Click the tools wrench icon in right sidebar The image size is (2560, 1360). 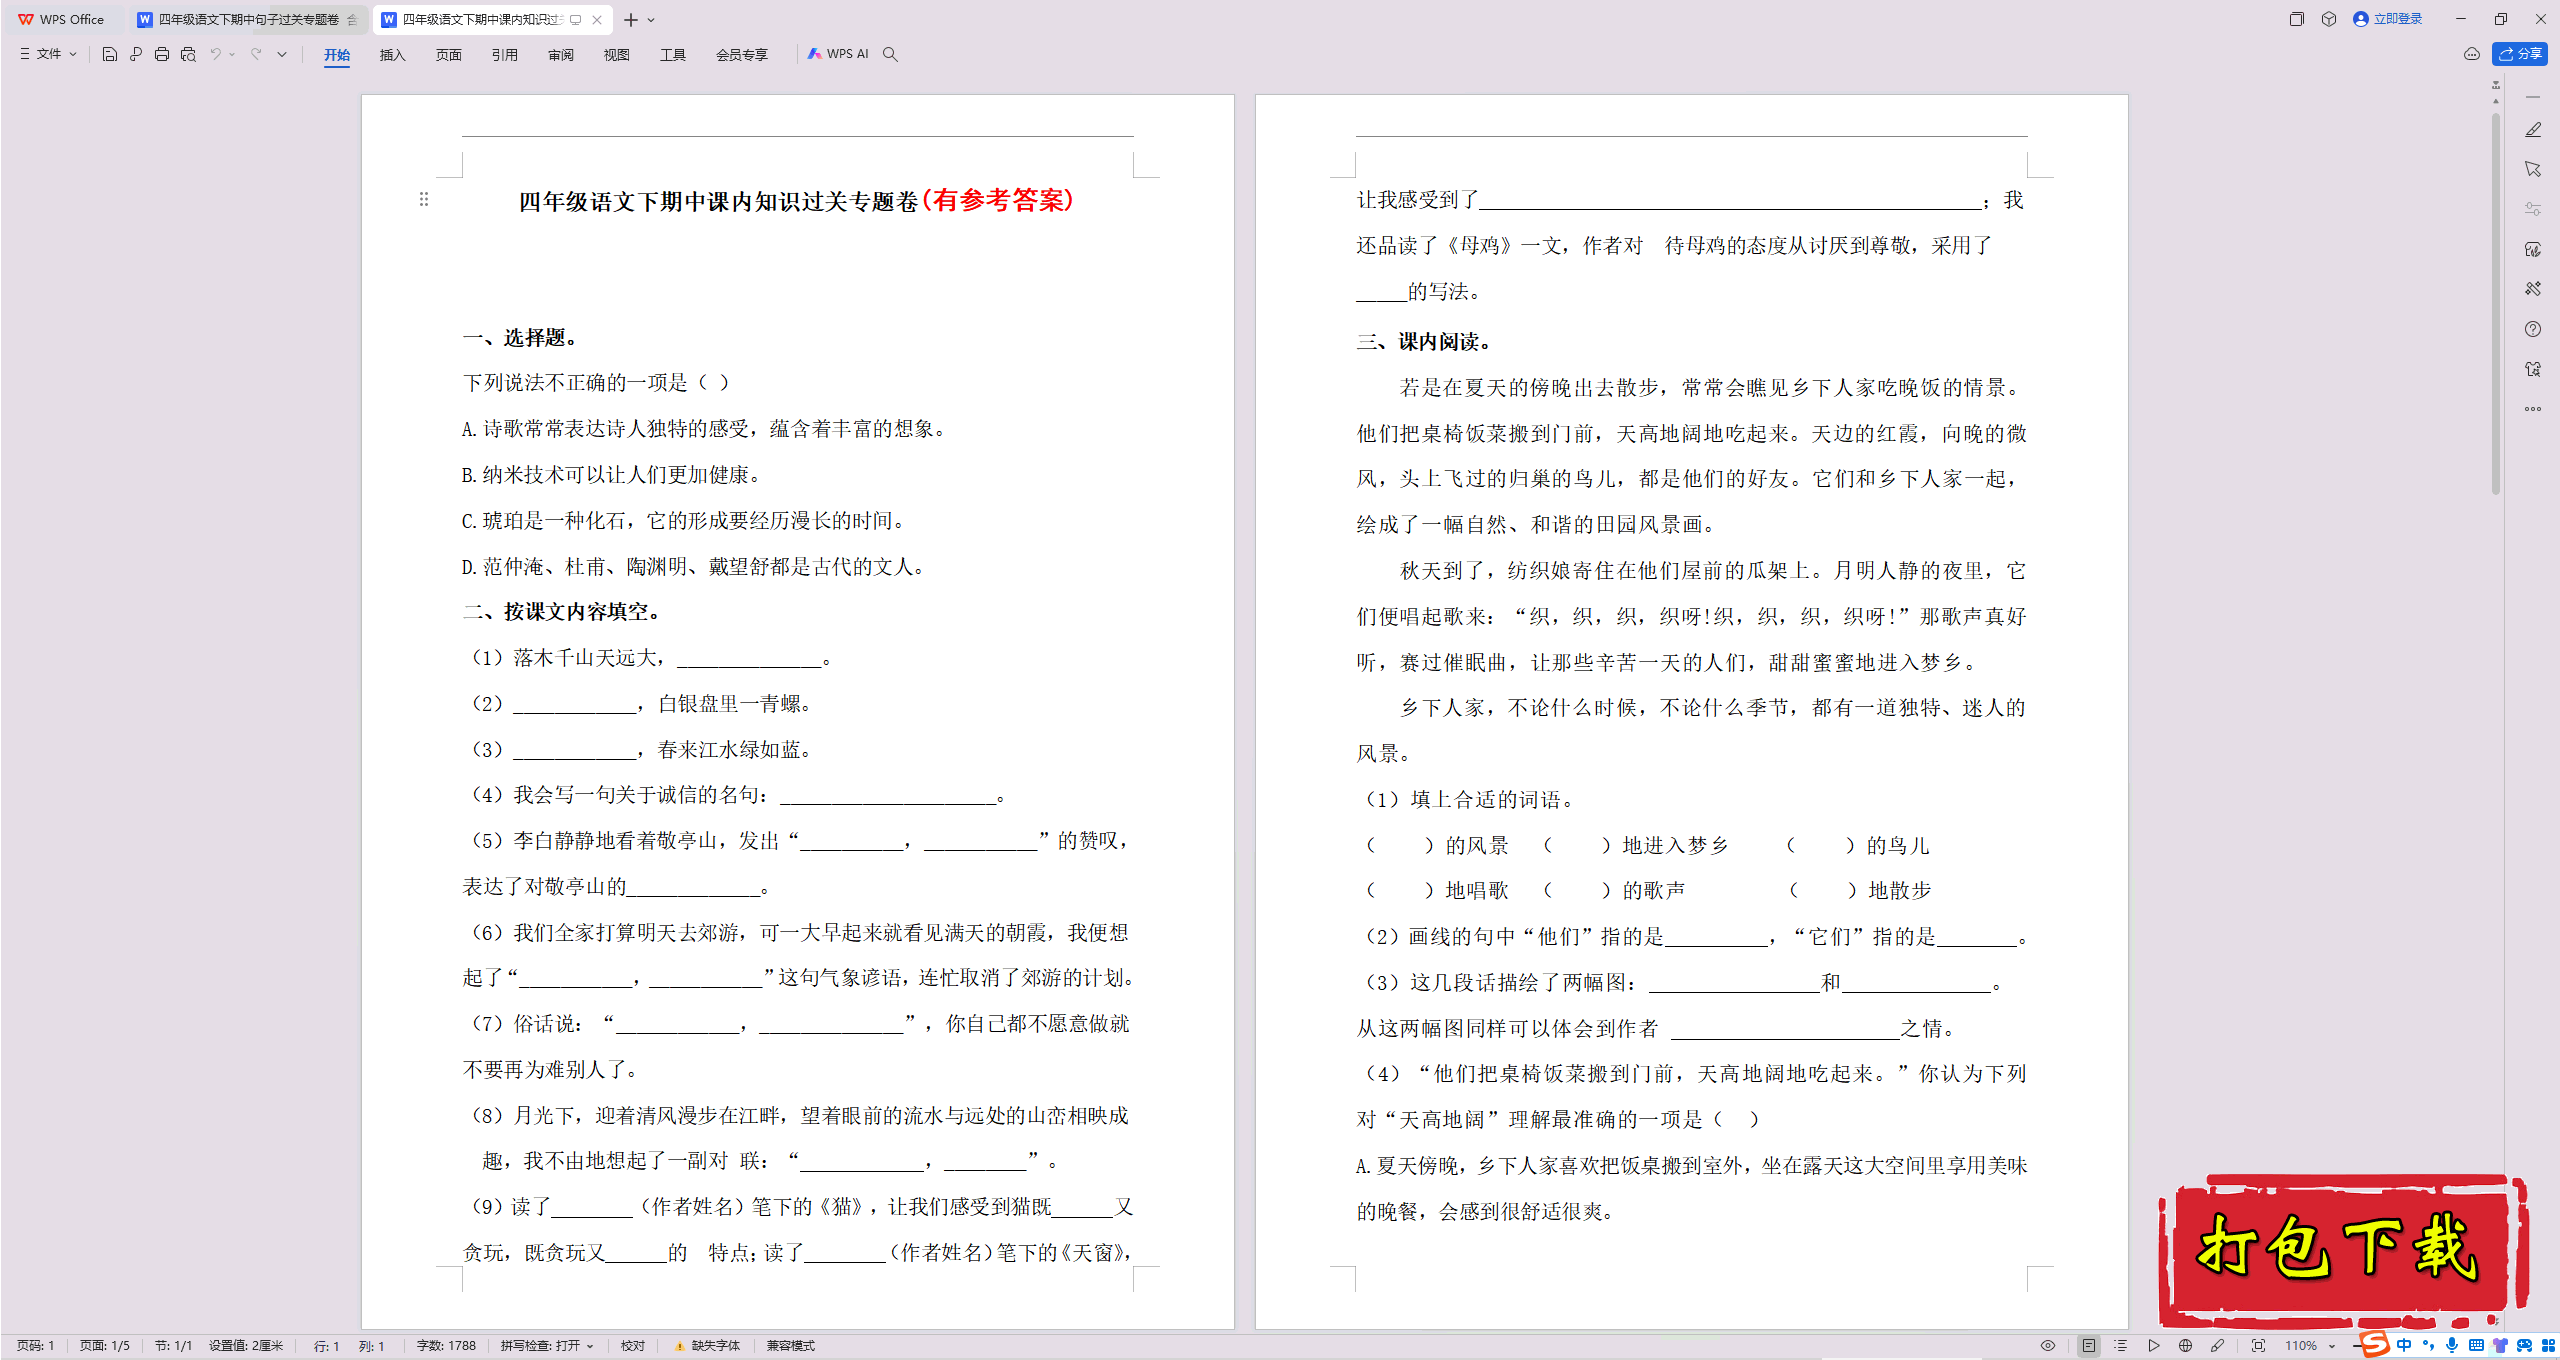2533,289
